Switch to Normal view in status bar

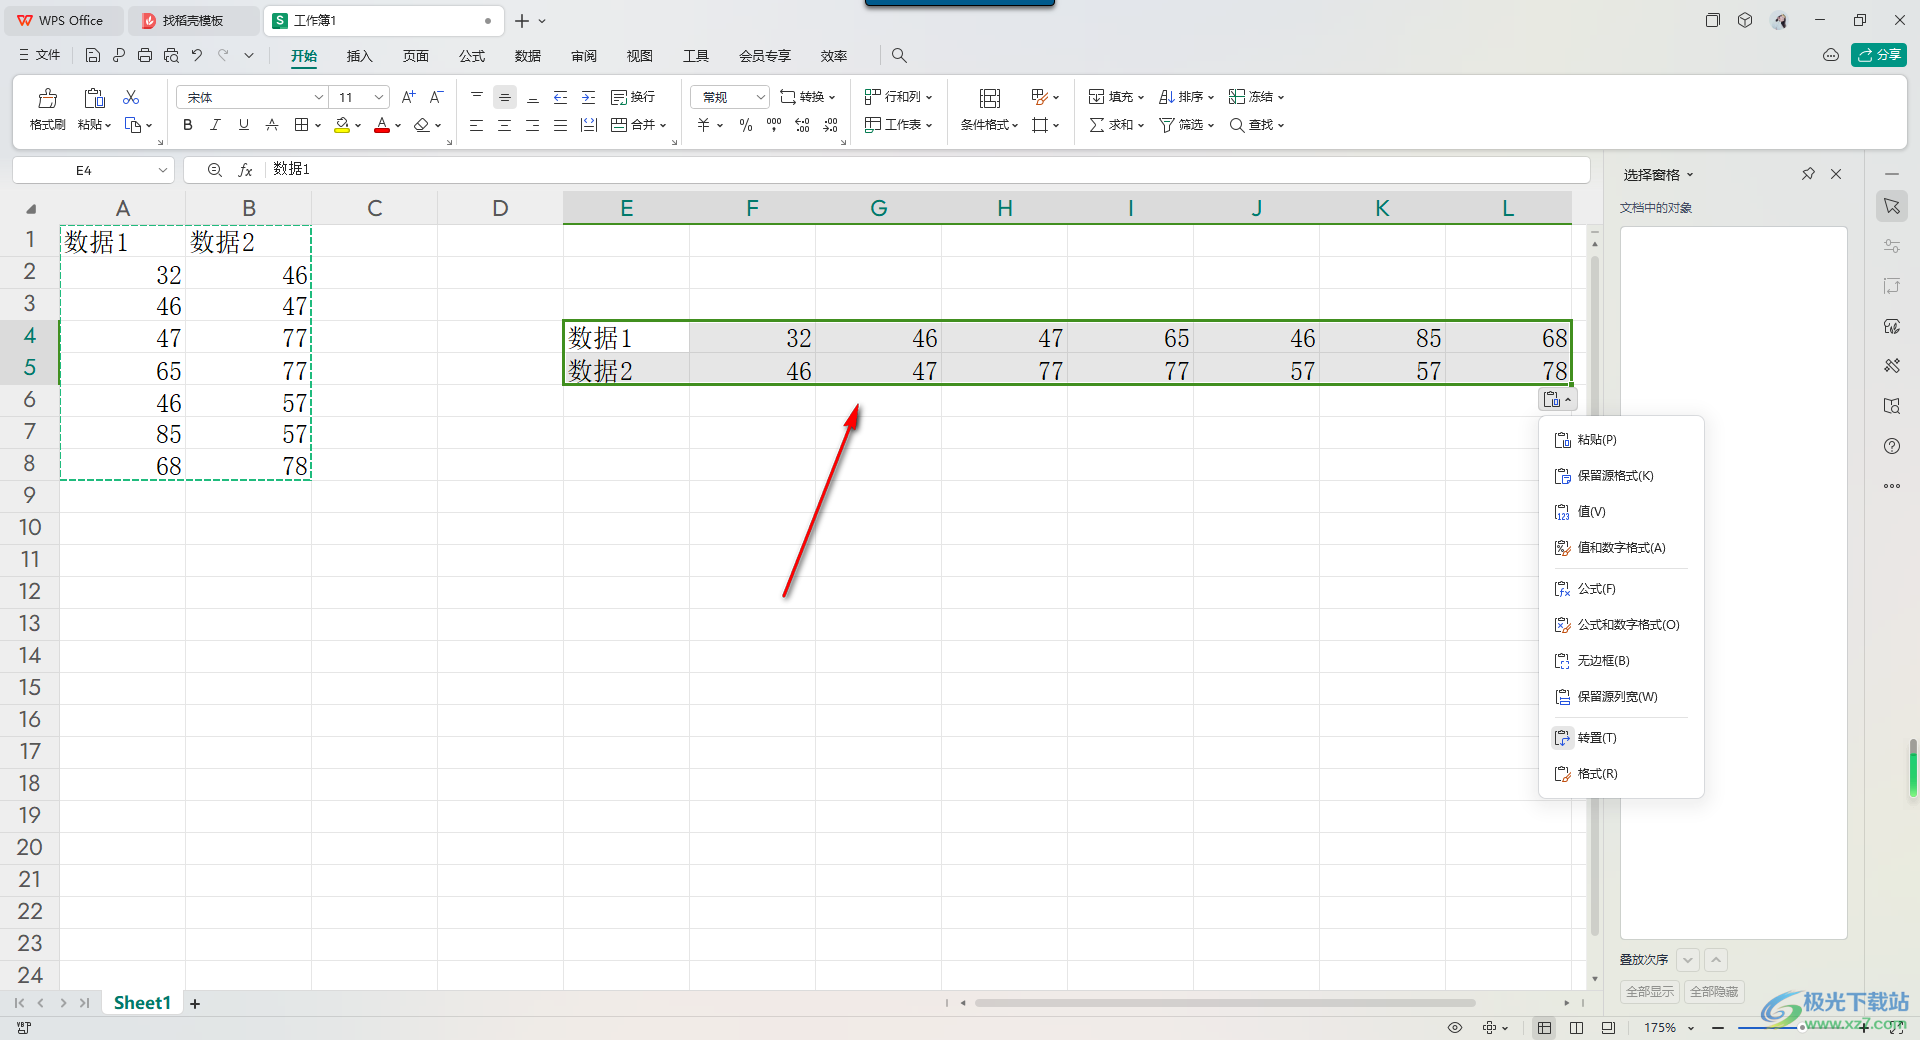click(x=1545, y=1027)
